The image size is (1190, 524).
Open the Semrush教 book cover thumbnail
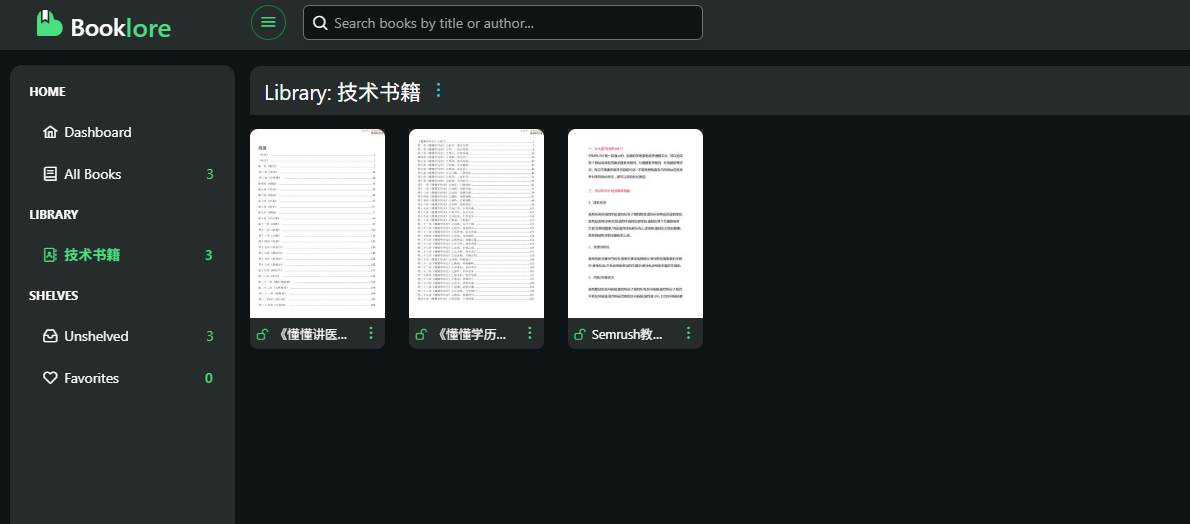tap(635, 223)
